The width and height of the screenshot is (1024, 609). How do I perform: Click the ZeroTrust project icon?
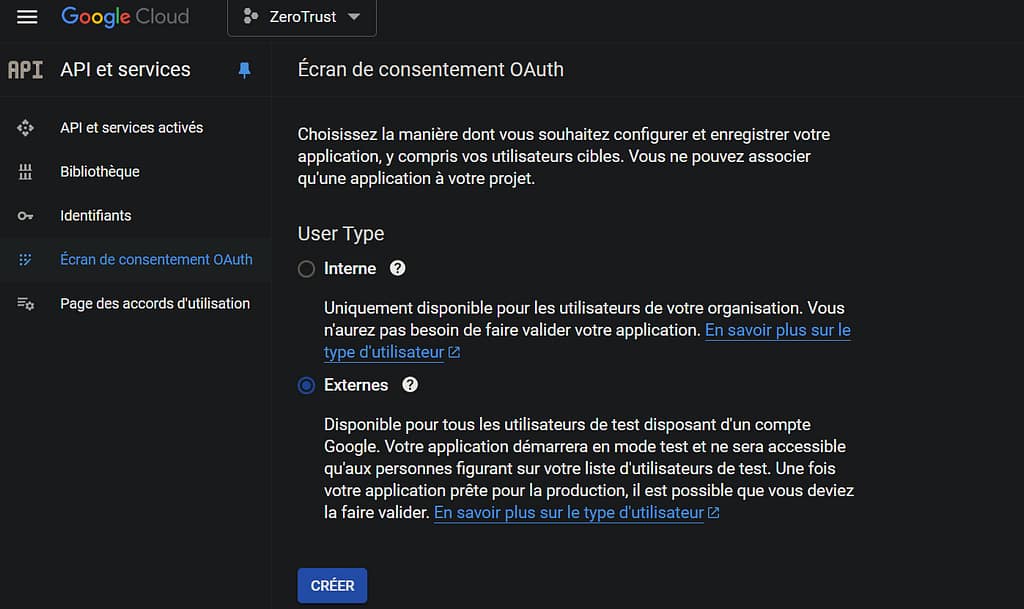coord(251,17)
